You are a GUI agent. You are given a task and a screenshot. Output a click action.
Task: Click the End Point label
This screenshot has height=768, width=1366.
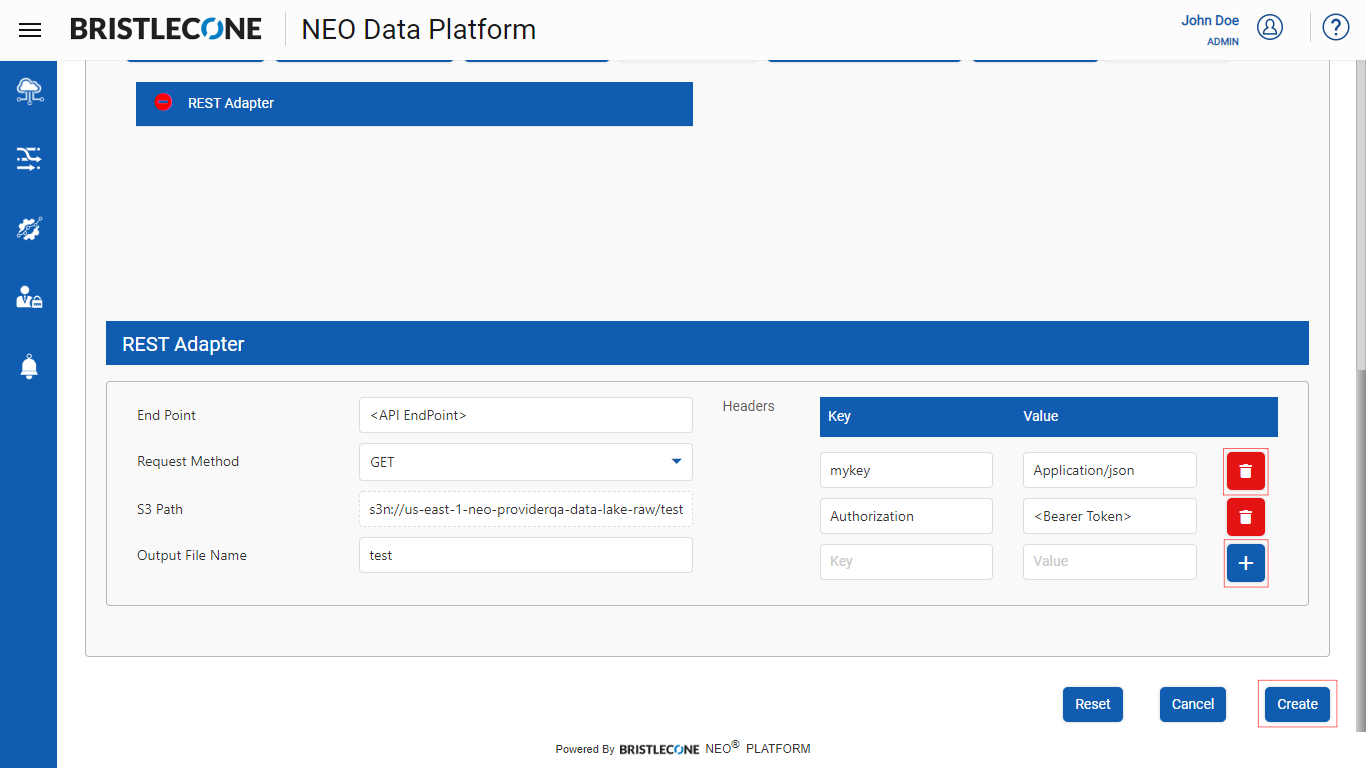pyautogui.click(x=166, y=415)
